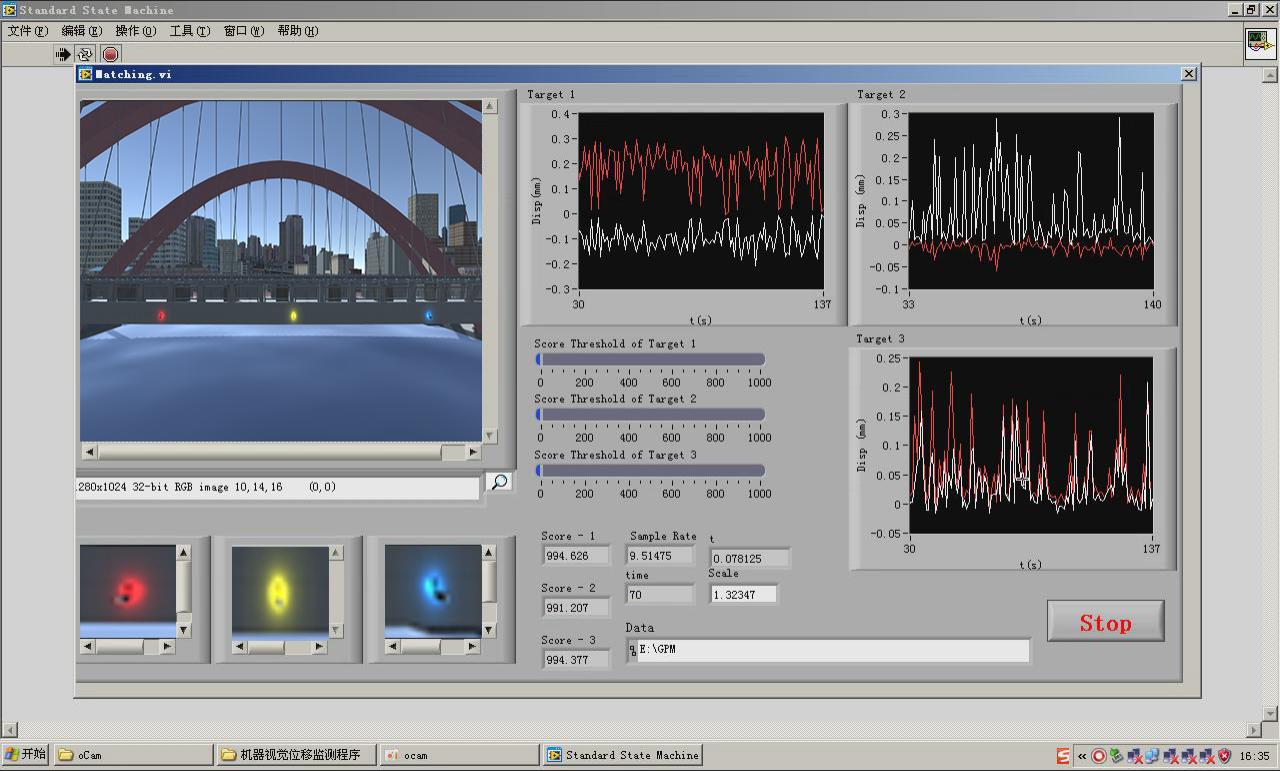Click the Run Continuously toolbar icon

(86, 54)
